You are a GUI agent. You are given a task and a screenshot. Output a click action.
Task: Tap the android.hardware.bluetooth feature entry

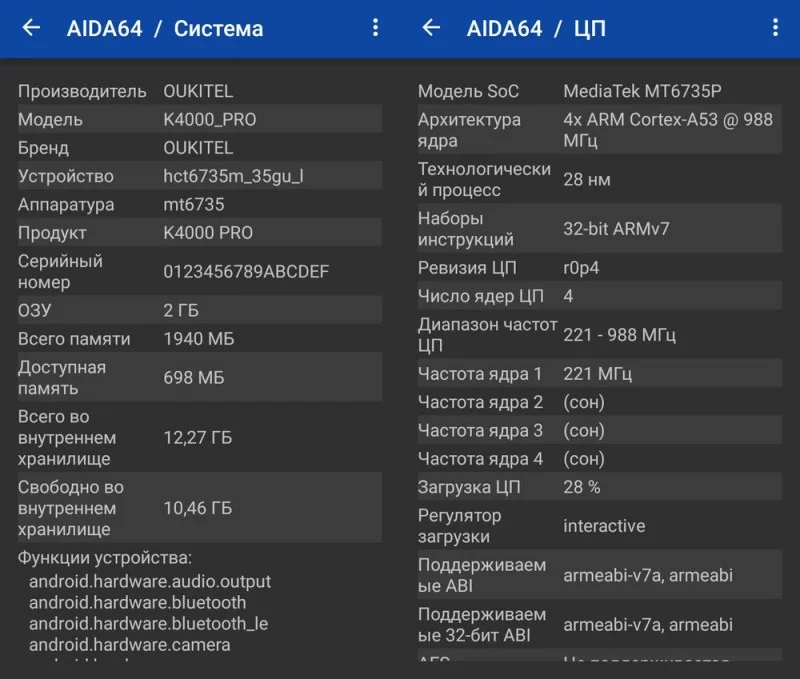(137, 602)
